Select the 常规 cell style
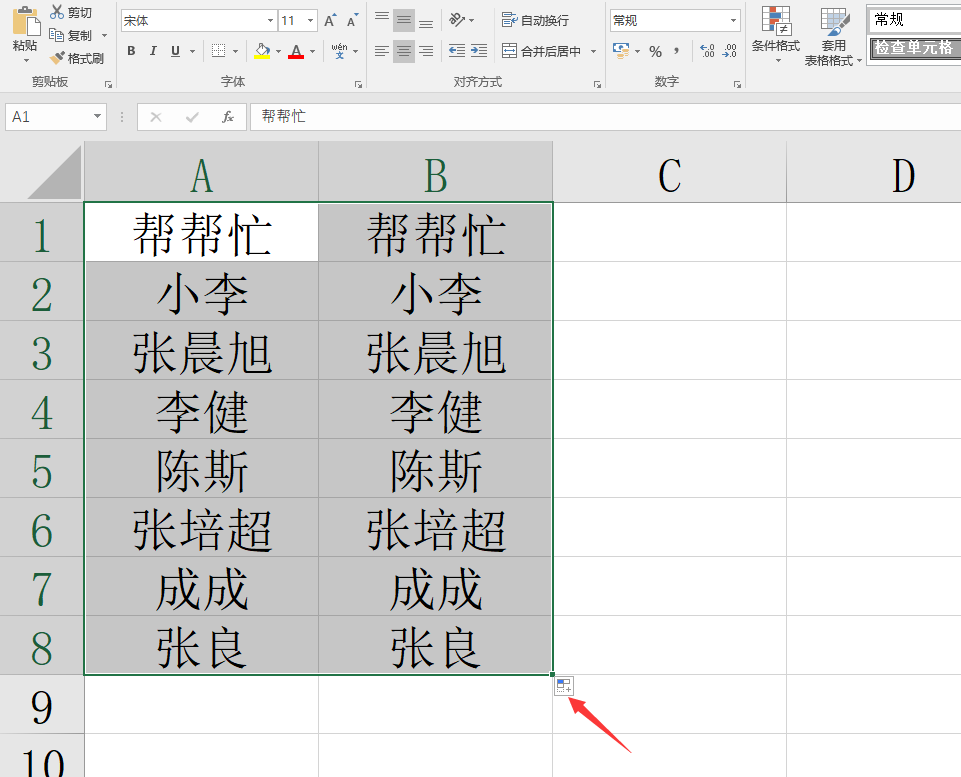Screen dimensions: 961x777 914,20
